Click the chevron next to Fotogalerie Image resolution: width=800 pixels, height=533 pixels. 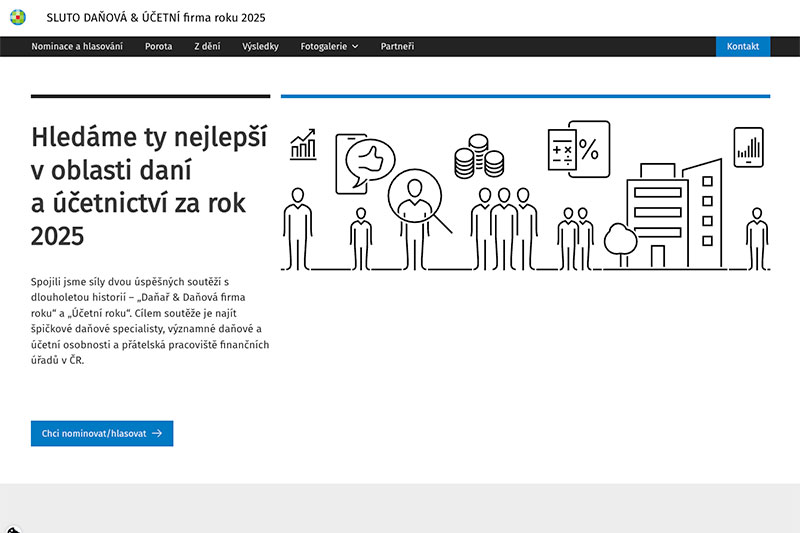coord(355,47)
